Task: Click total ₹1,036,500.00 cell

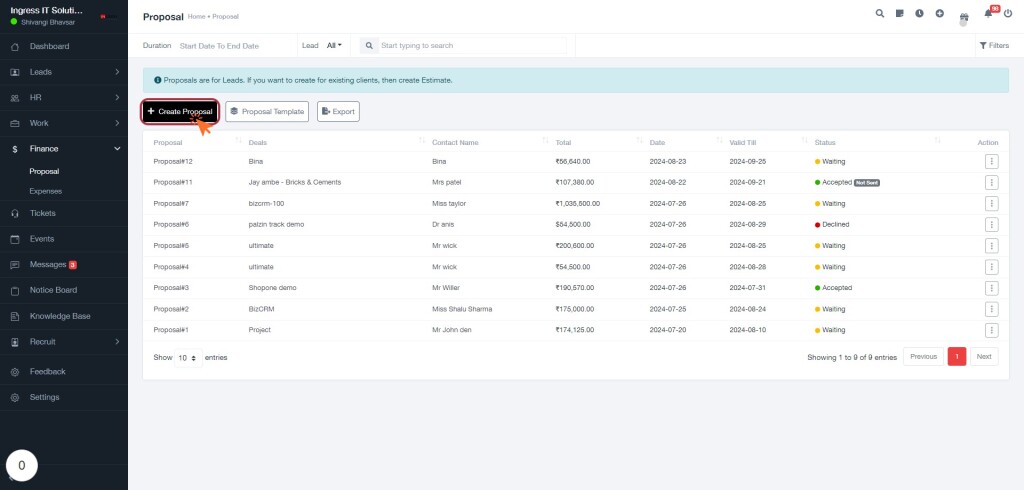Action: coord(578,204)
